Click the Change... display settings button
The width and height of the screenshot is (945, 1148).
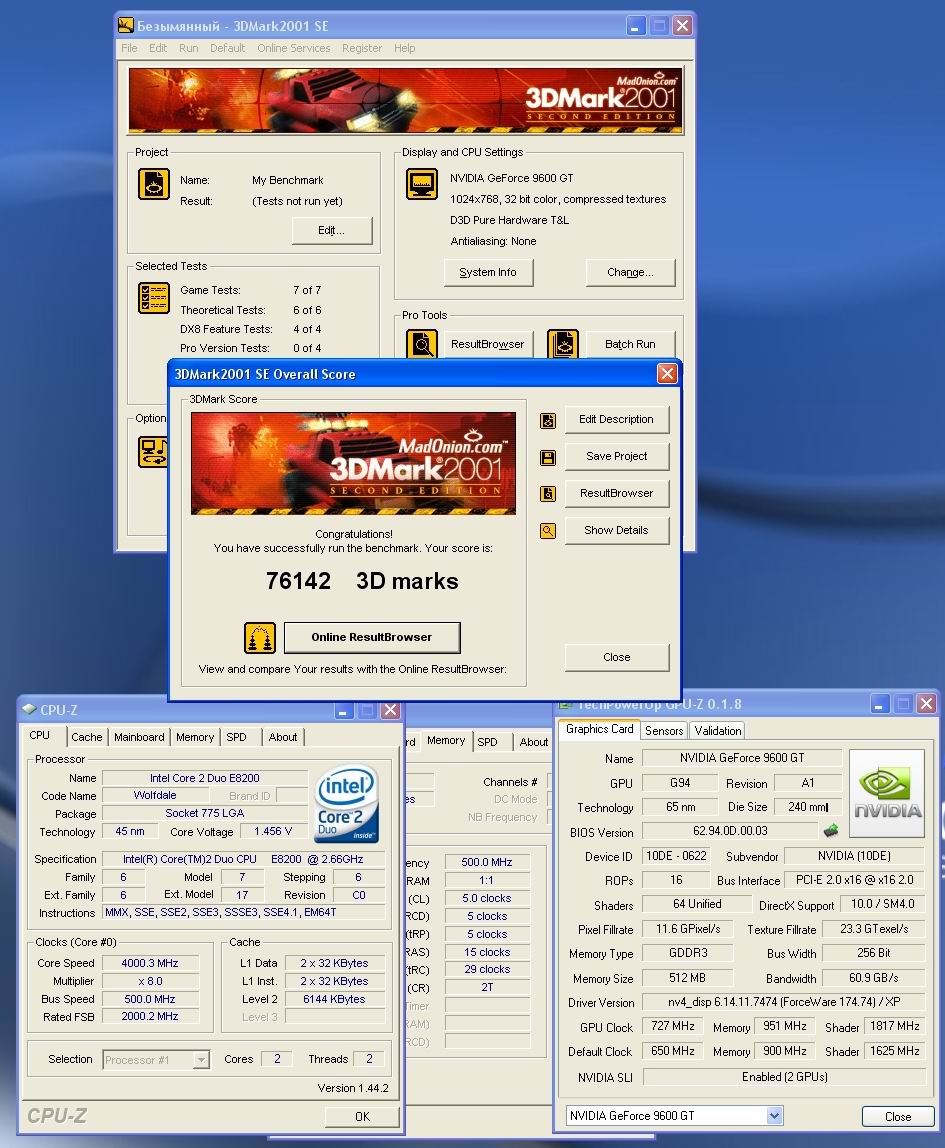pyautogui.click(x=630, y=272)
